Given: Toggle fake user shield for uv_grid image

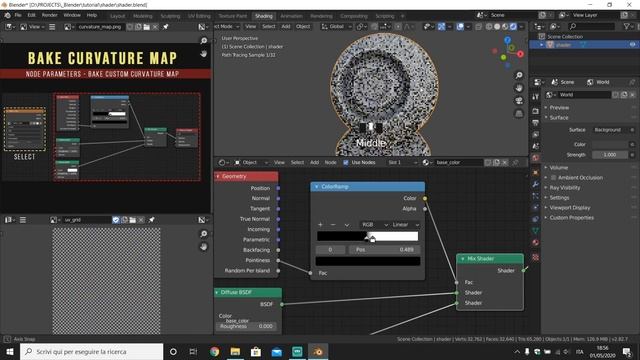Looking at the screenshot, I should 116,220.
